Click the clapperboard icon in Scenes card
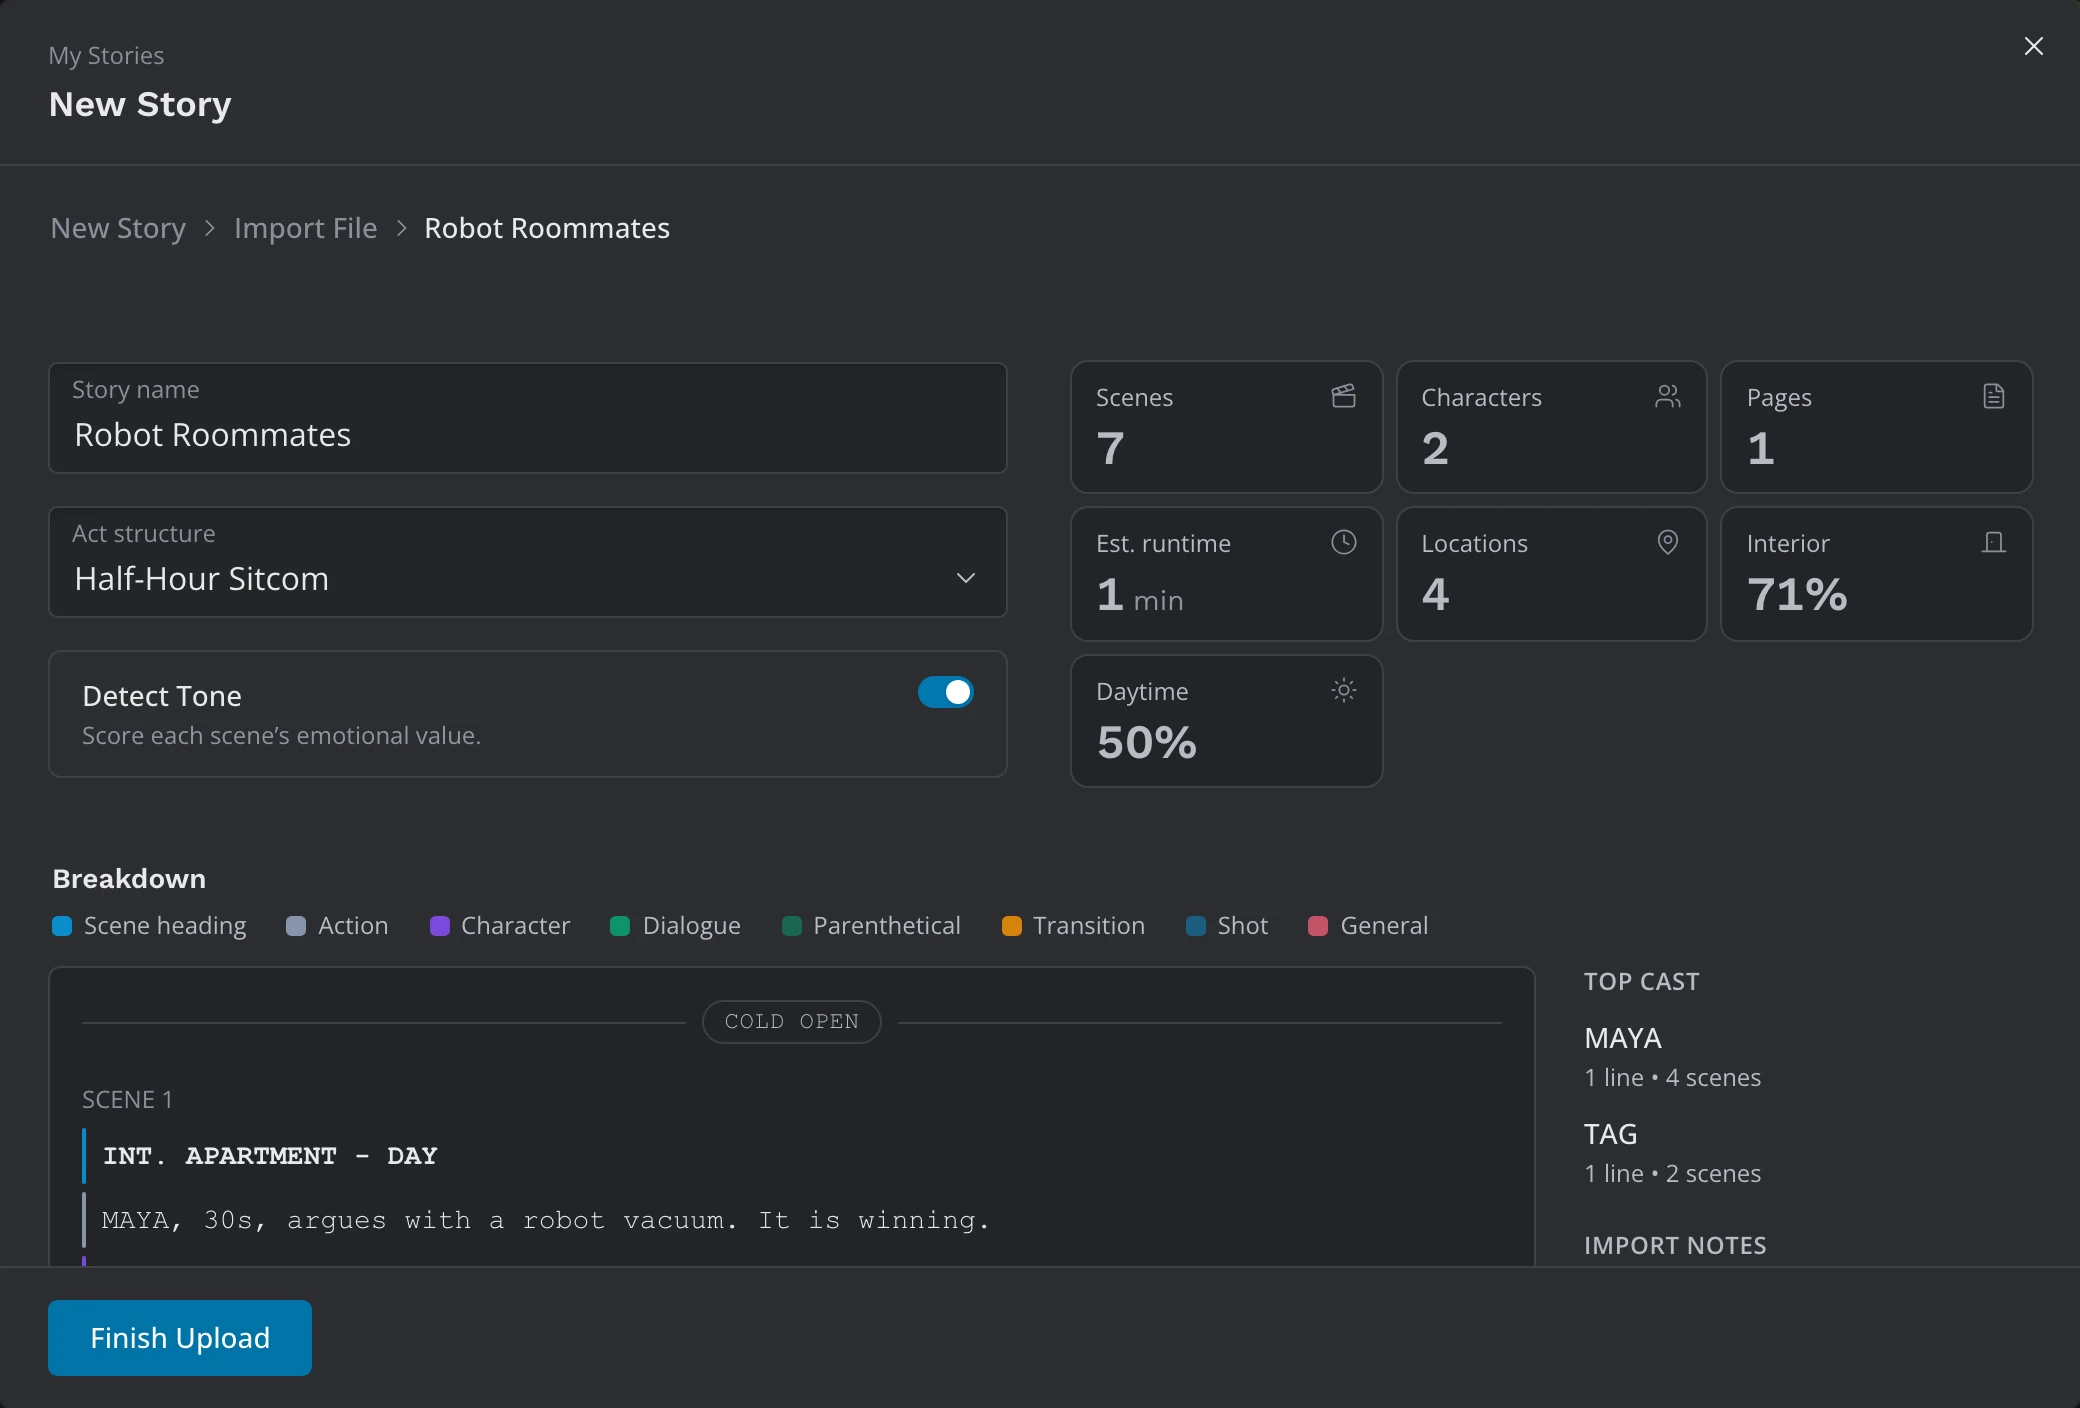 1344,396
